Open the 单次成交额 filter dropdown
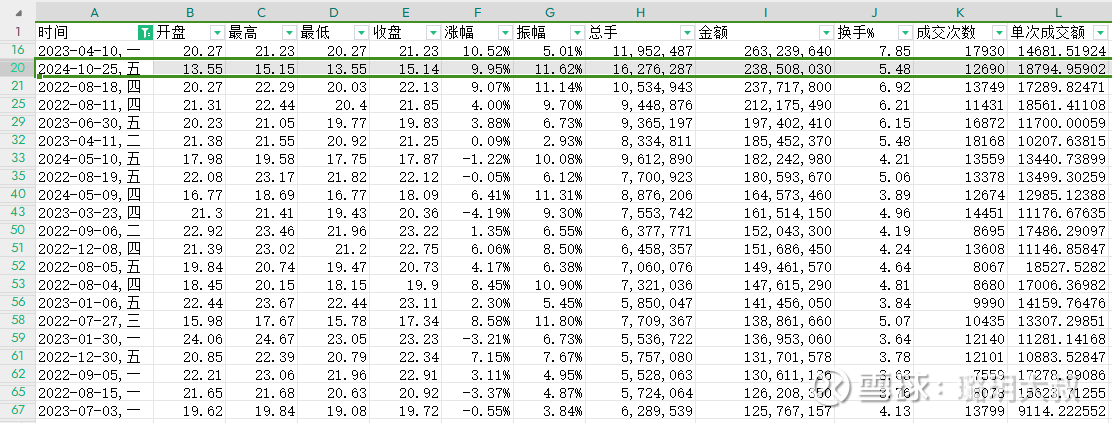 [x=1101, y=33]
